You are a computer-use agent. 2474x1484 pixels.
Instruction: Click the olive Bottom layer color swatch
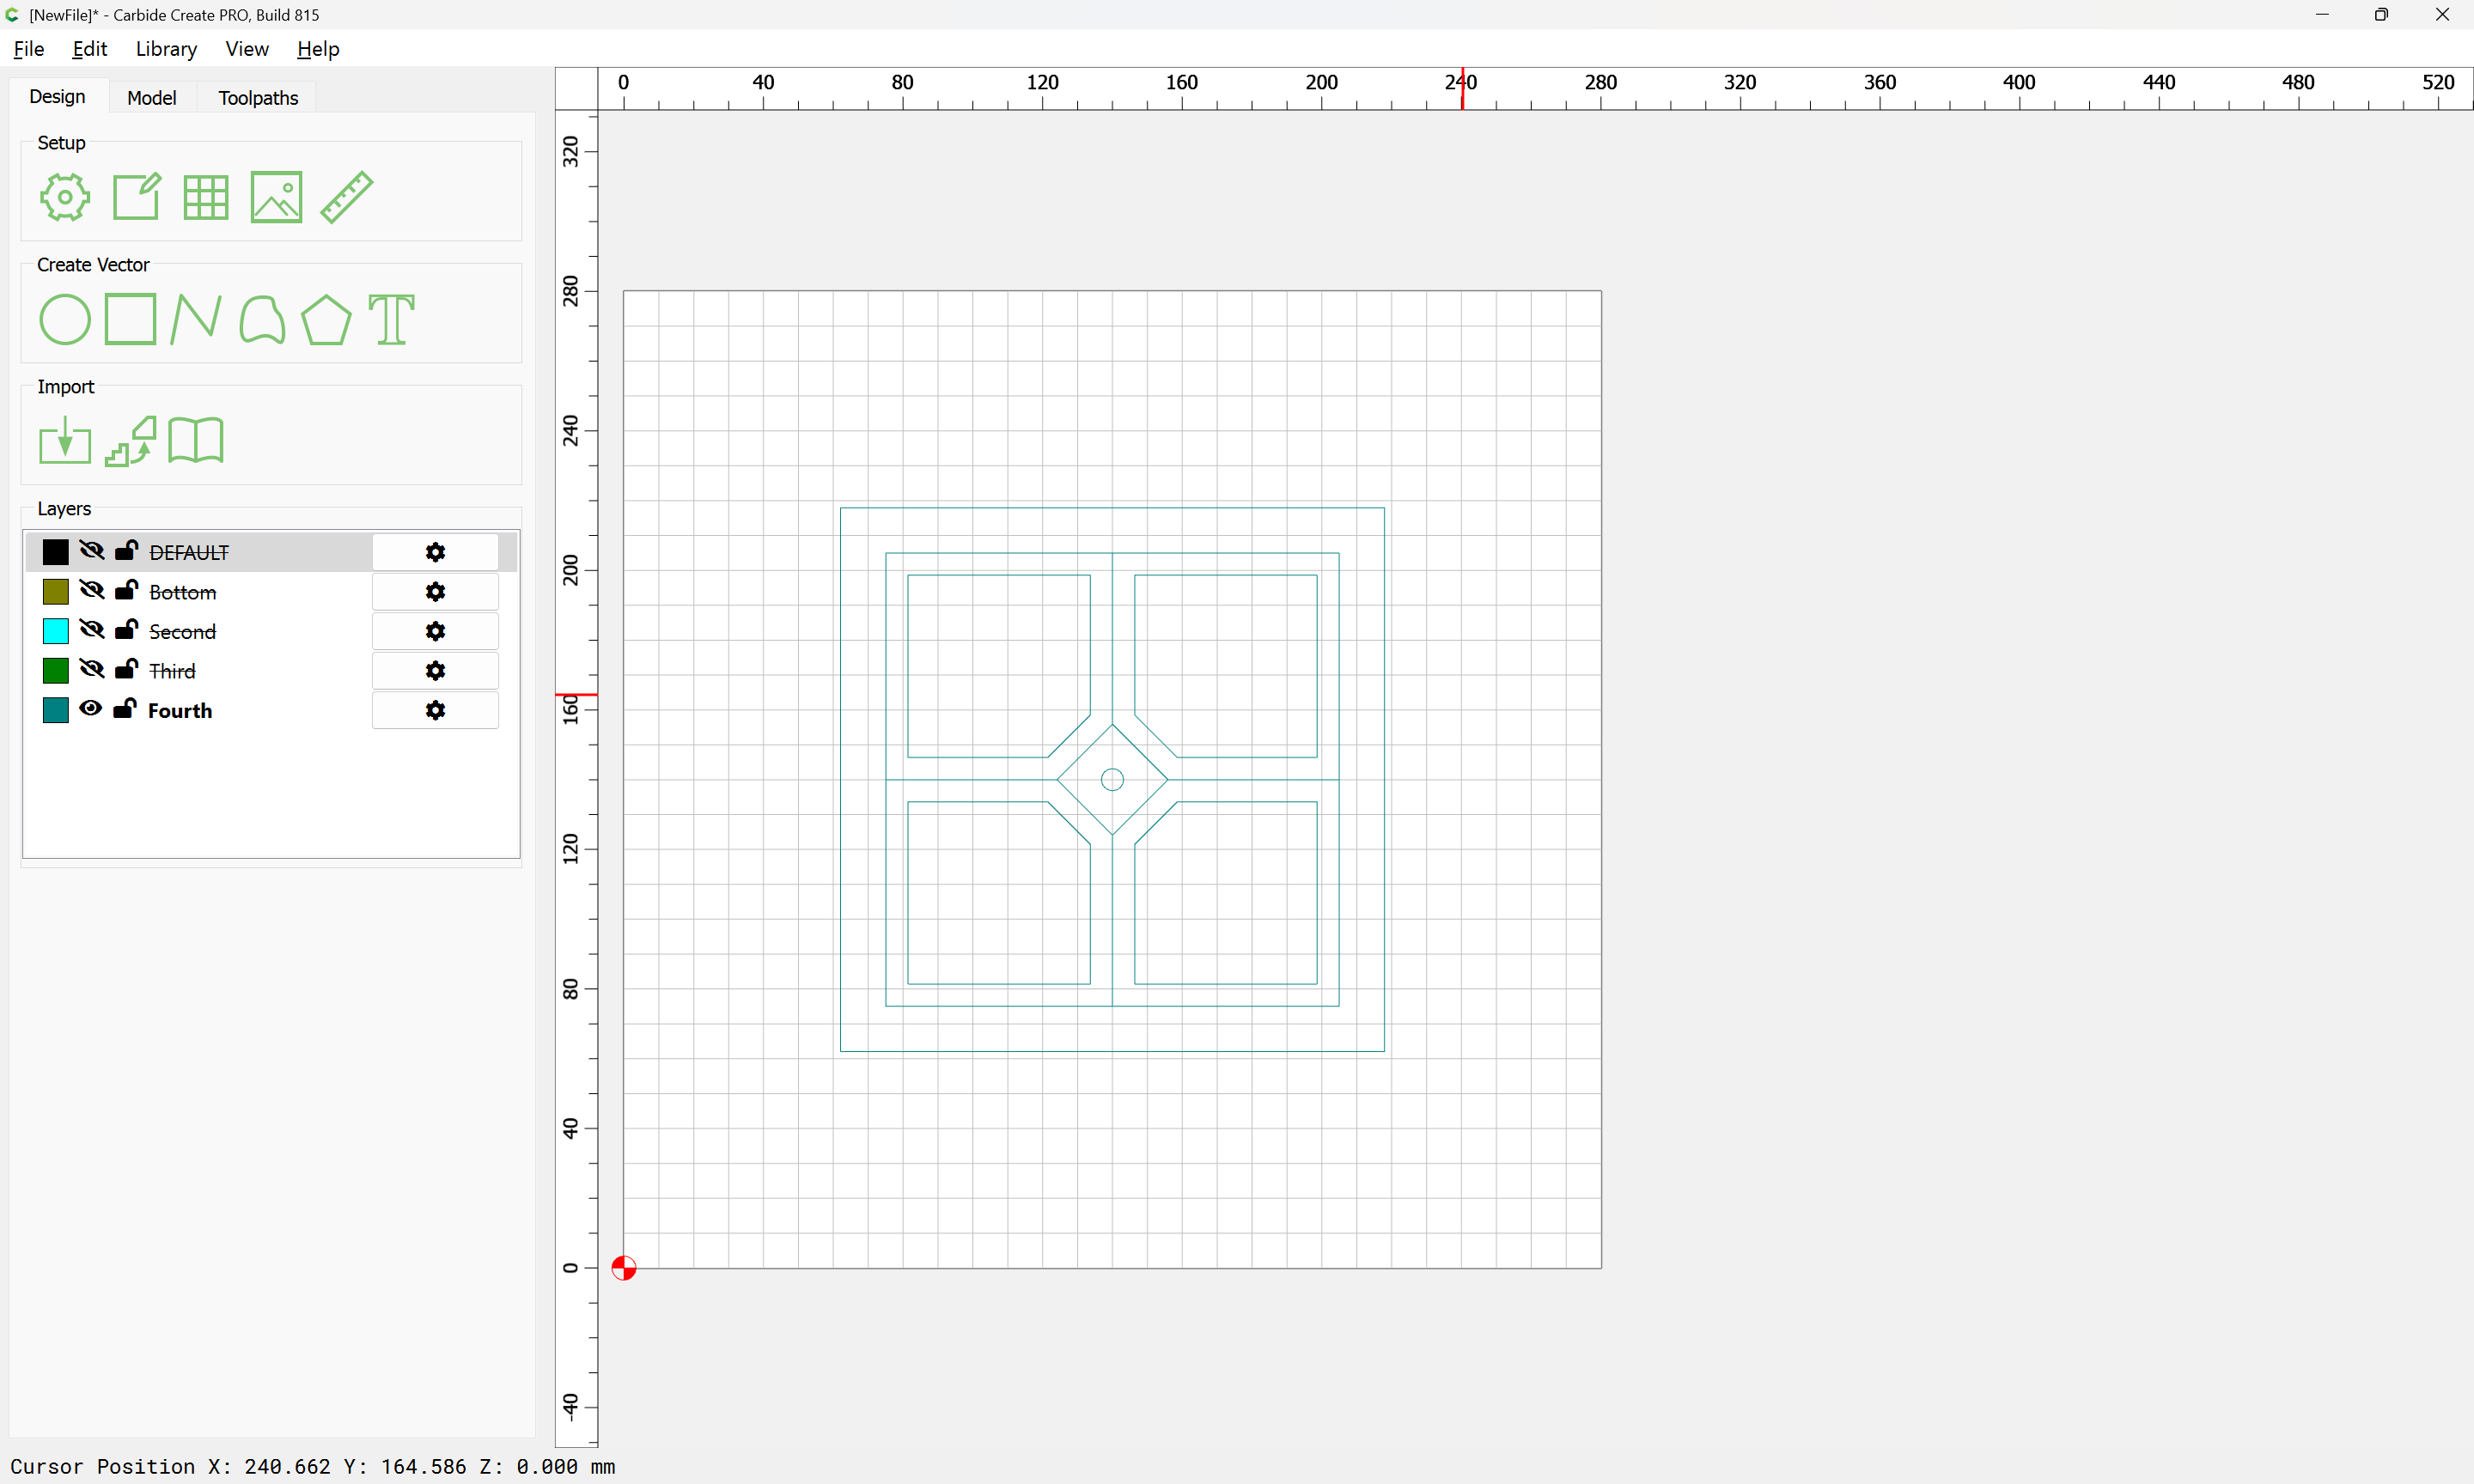click(56, 592)
